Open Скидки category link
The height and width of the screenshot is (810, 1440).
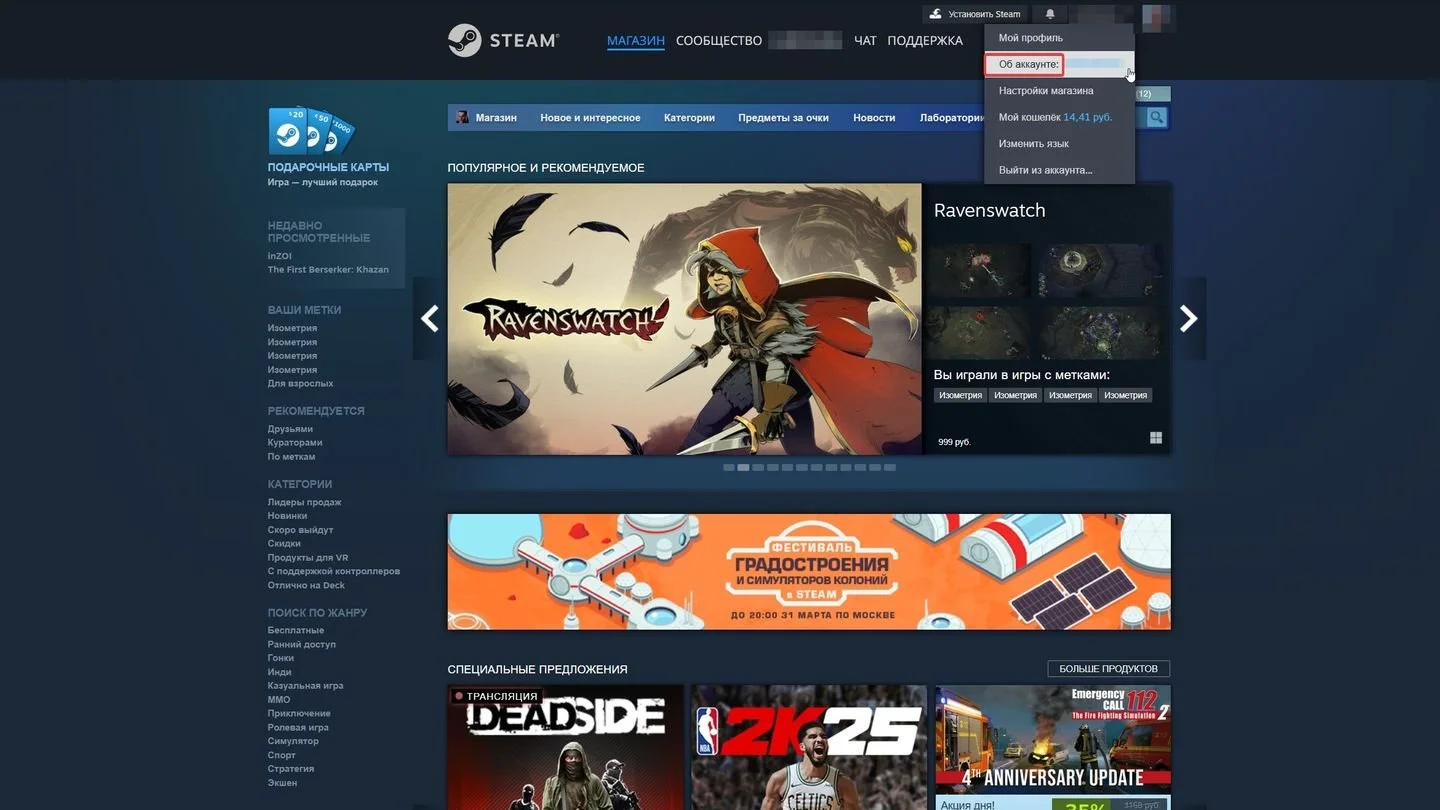tap(284, 544)
